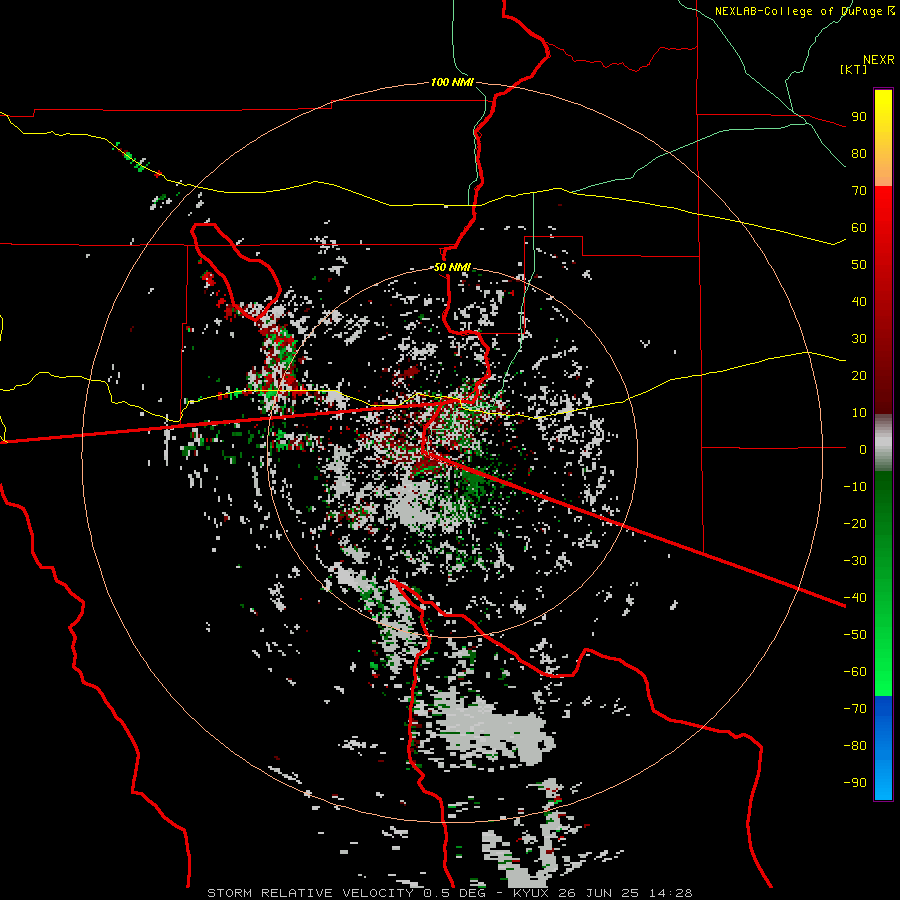Click the -80 value on the velocity scale

(855, 746)
